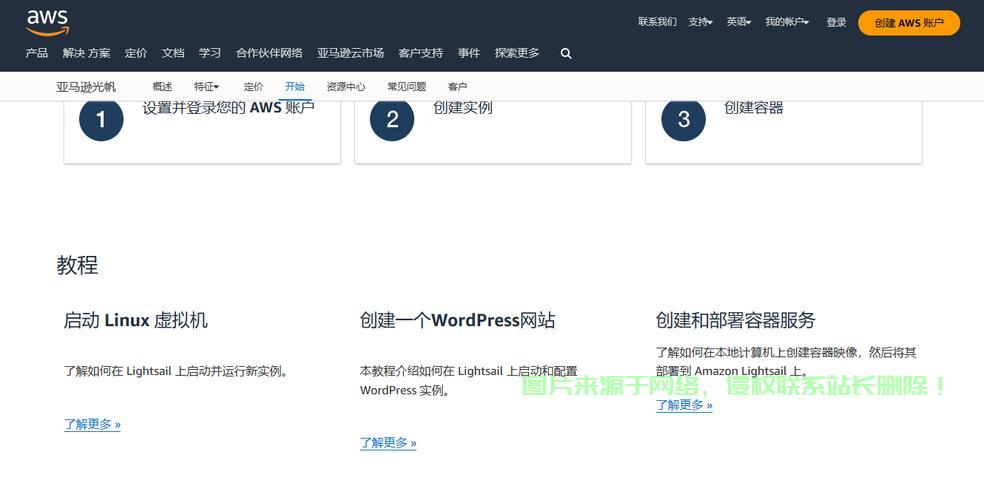984x500 pixels.
Task: Open the 产品 menu
Action: (x=37, y=53)
